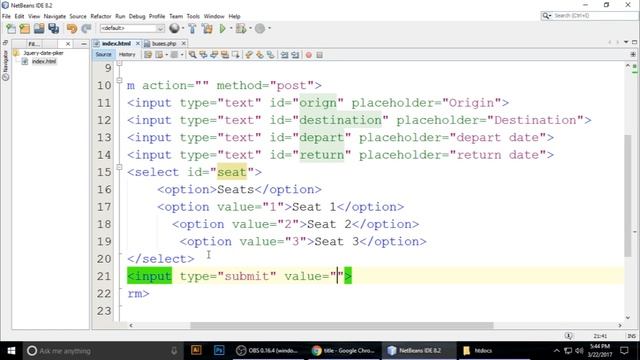Select the Source view button
The height and width of the screenshot is (360, 640).
click(x=103, y=54)
